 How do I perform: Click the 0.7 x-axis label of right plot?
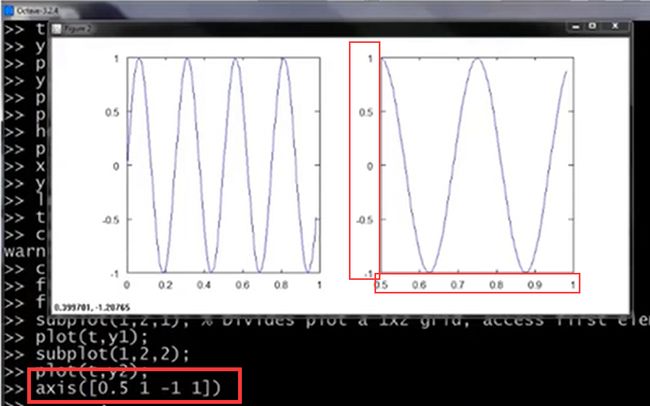click(457, 285)
